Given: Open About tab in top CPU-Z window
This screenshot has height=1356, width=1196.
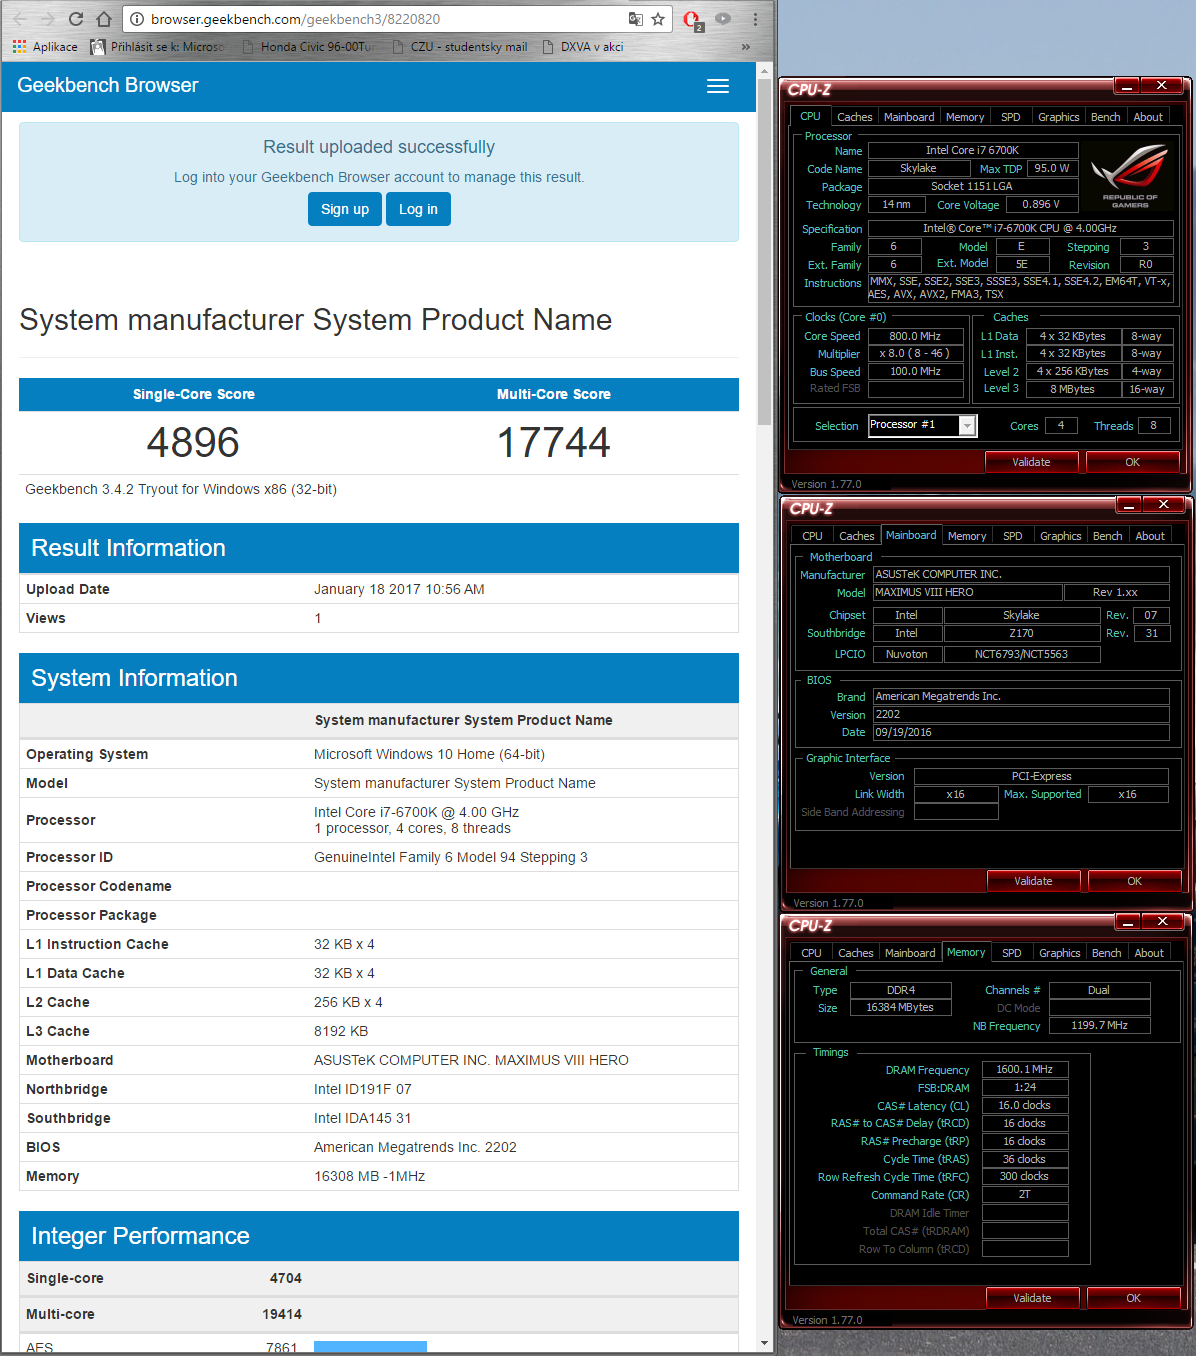Looking at the screenshot, I should (x=1148, y=117).
